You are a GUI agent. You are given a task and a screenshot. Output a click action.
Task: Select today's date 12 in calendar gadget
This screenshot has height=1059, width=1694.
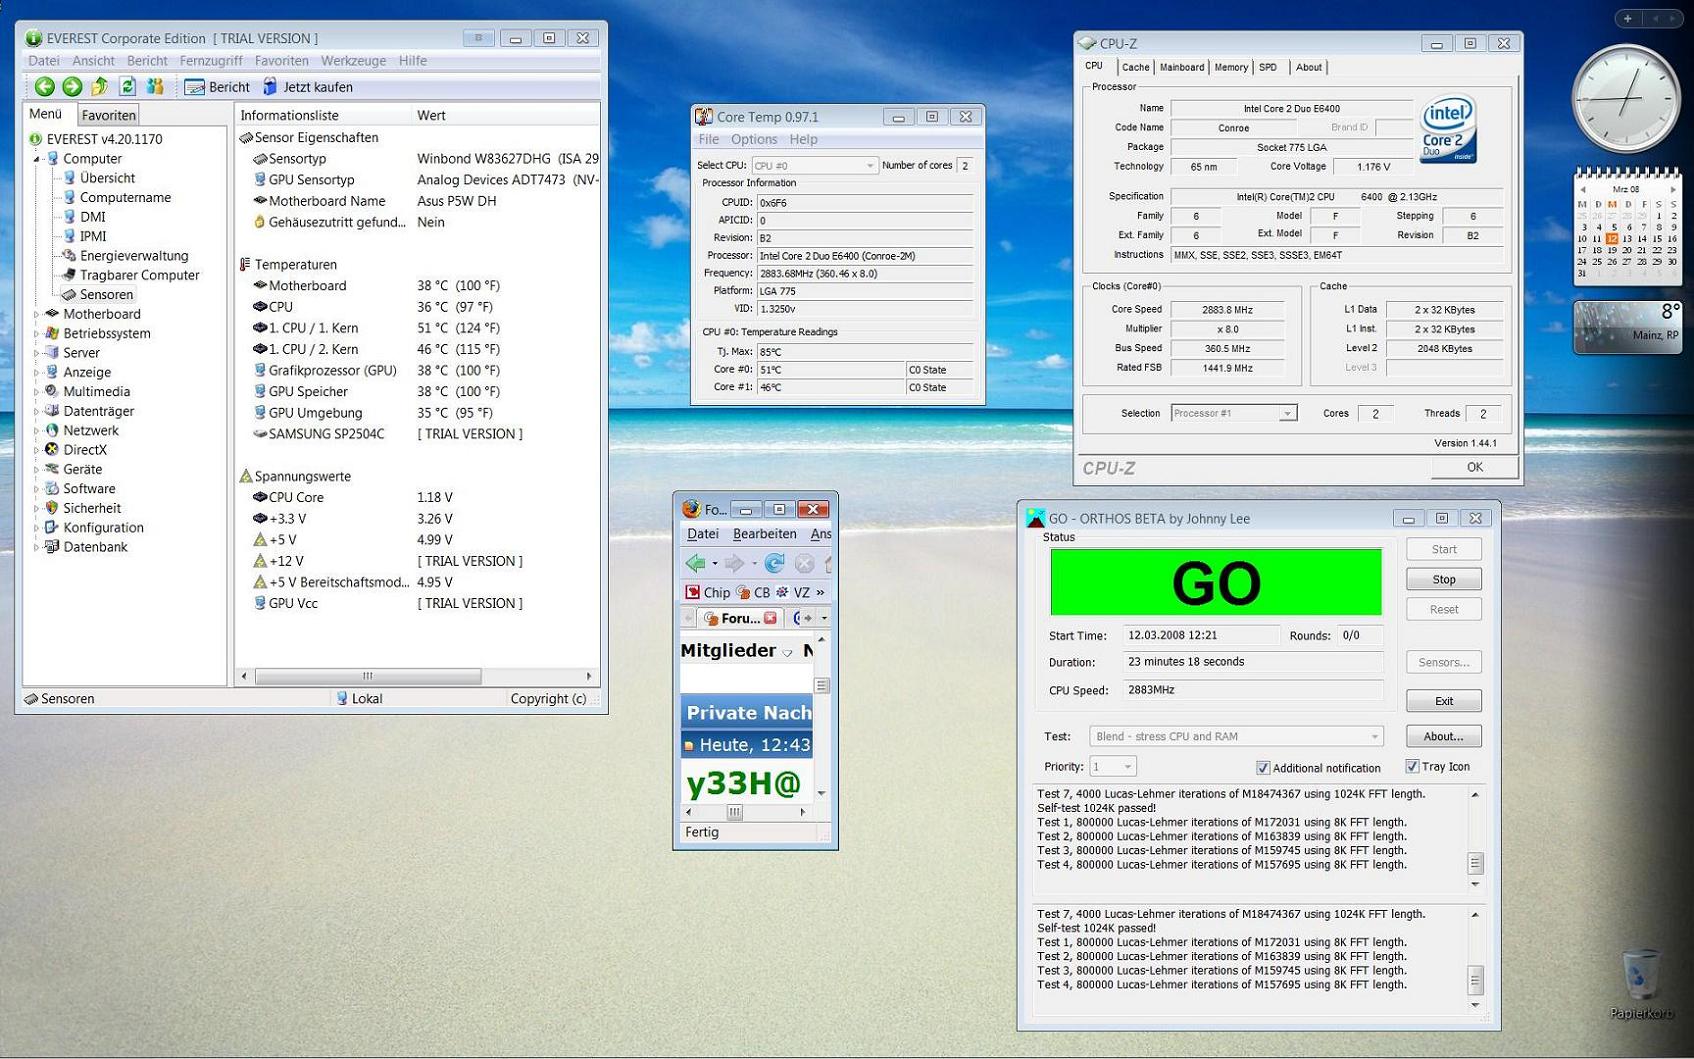click(1612, 239)
